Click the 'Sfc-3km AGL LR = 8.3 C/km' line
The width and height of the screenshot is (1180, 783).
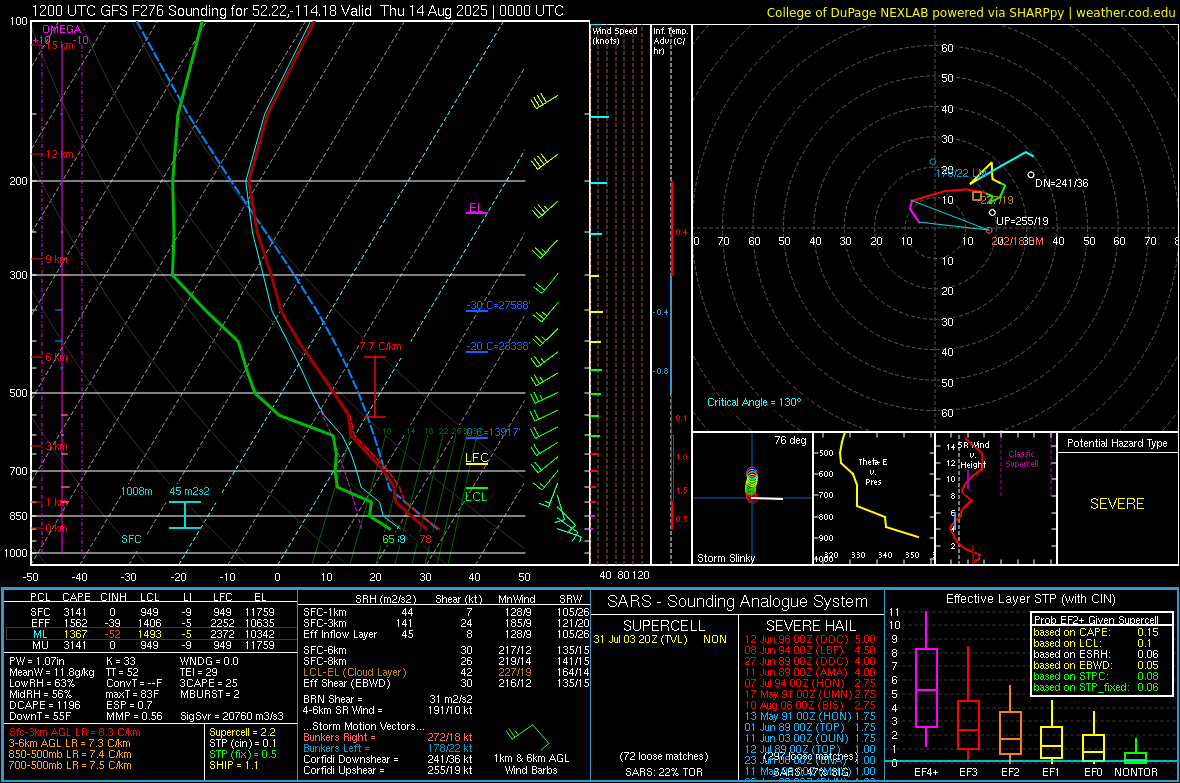coord(75,732)
